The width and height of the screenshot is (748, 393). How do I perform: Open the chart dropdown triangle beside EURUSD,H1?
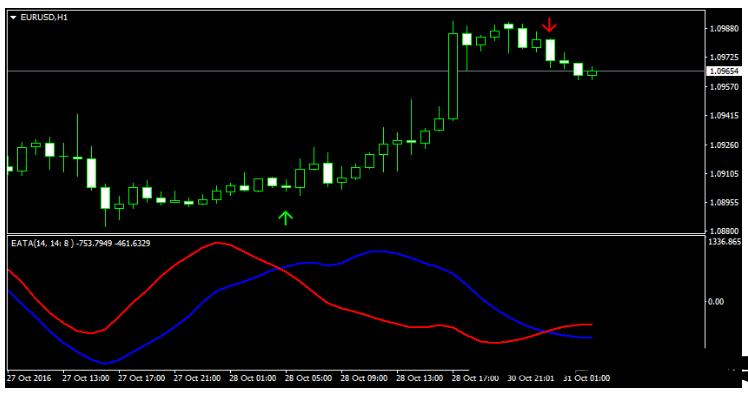tap(13, 18)
